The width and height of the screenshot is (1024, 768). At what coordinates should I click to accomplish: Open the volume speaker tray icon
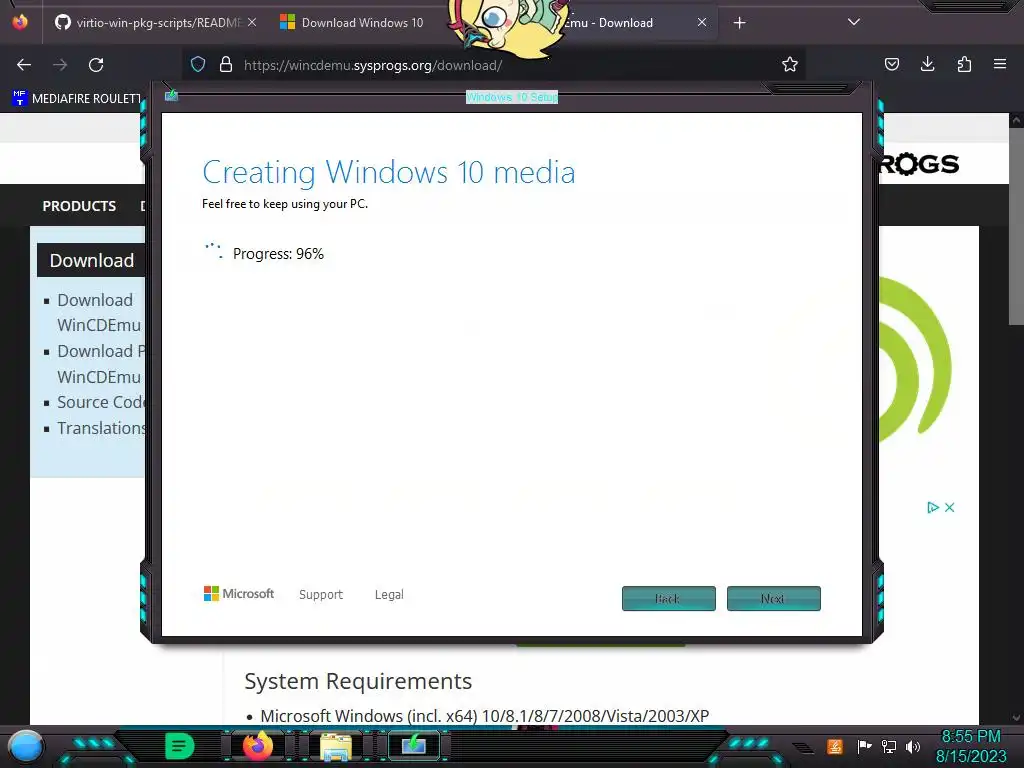point(913,746)
